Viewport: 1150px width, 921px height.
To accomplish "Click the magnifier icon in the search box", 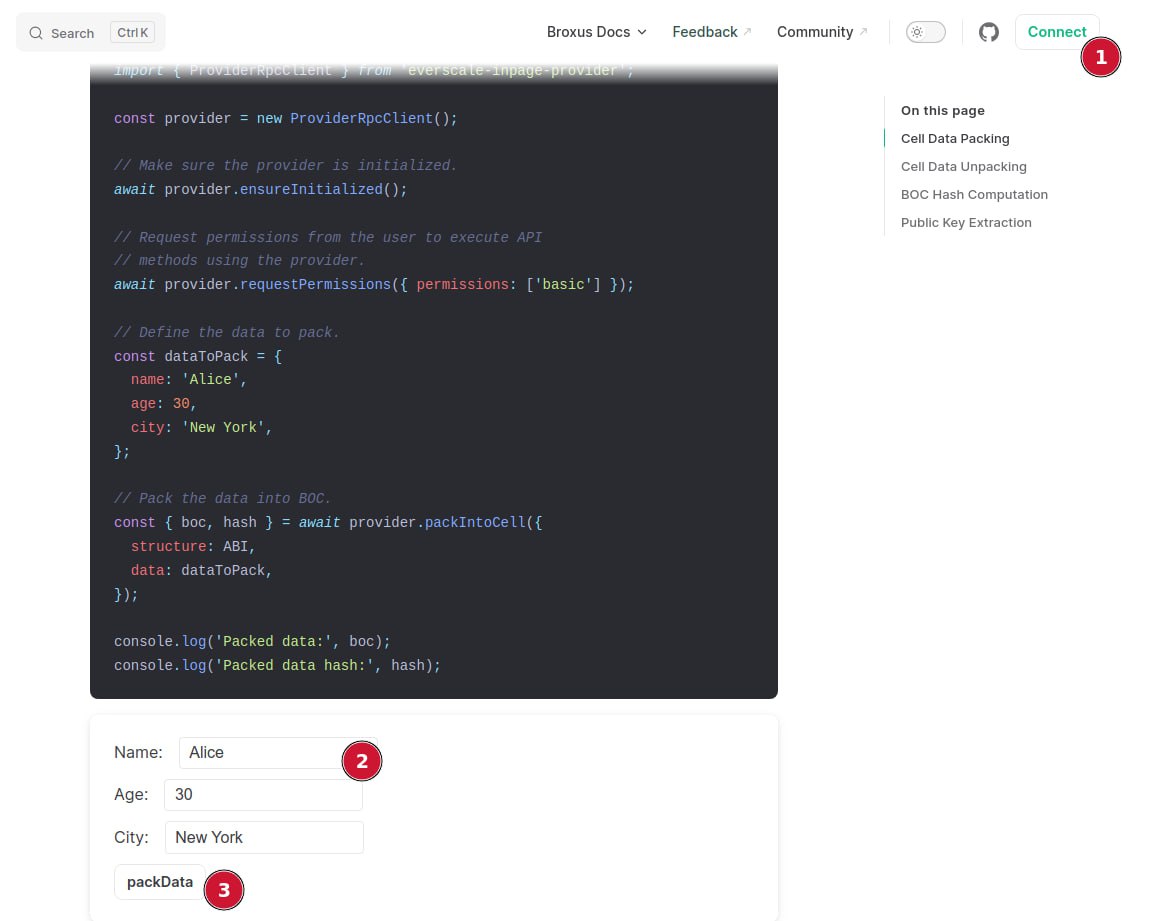I will click(x=36, y=33).
